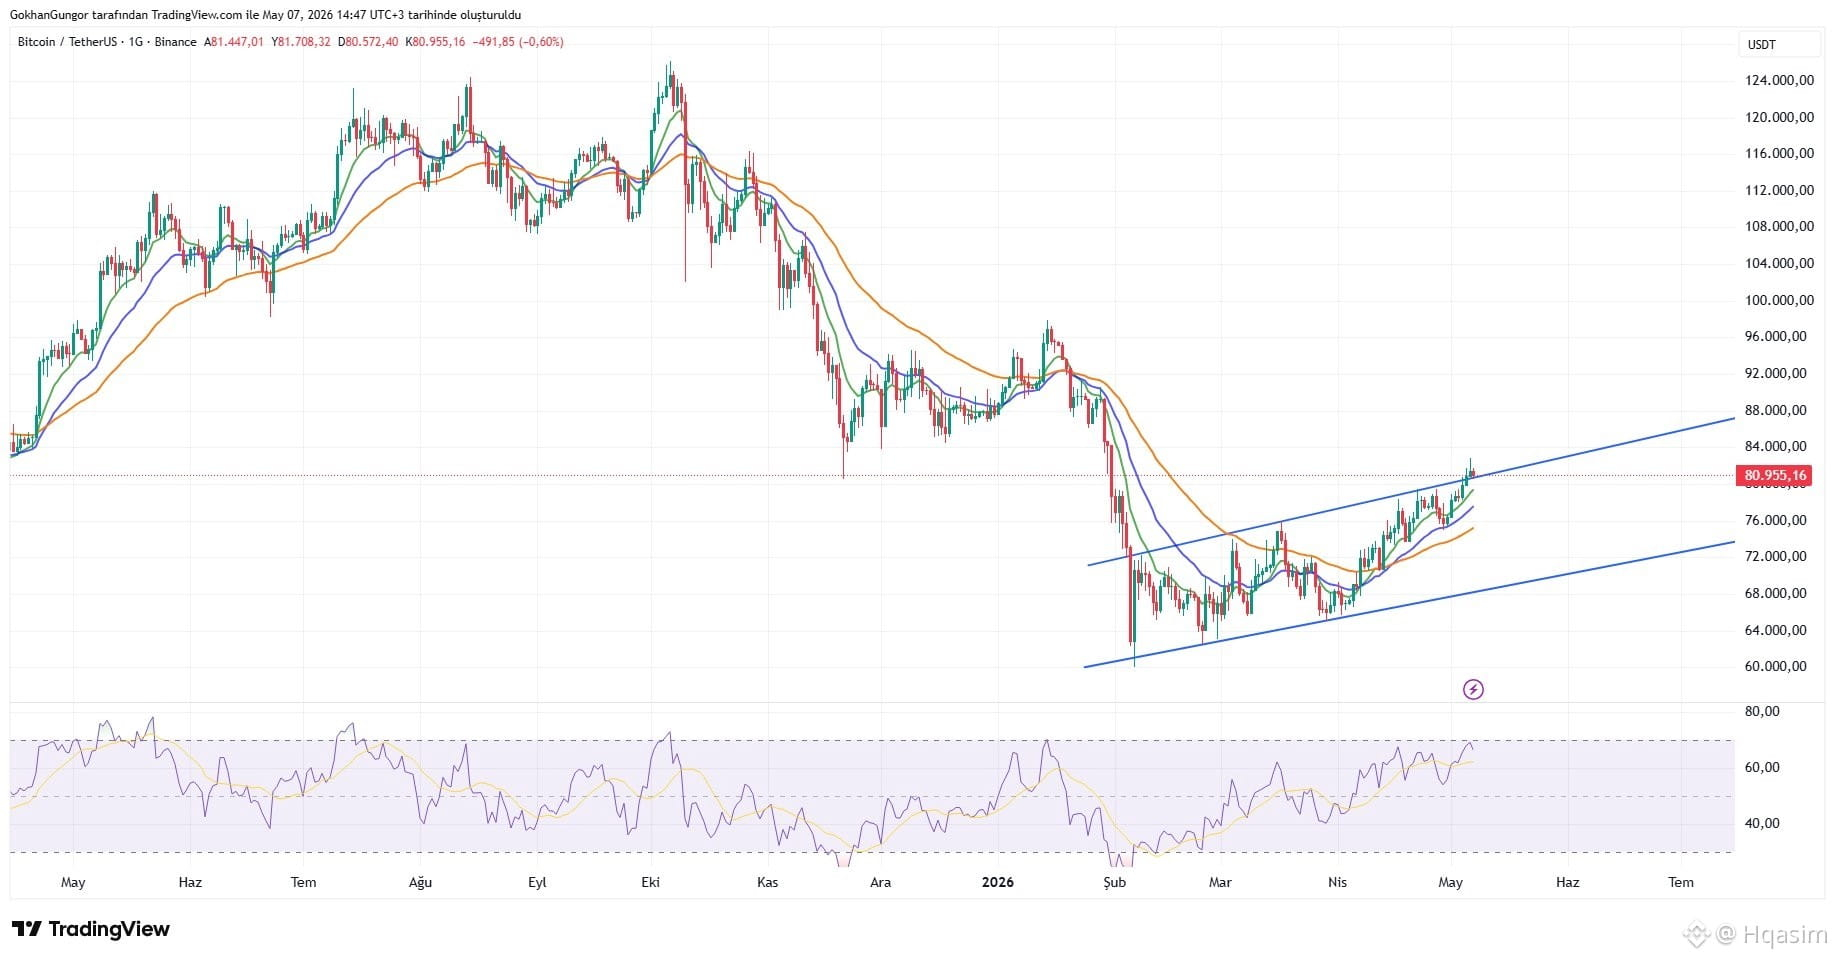Click the red current price label 80.955,16
The height and width of the screenshot is (959, 1835).
[1775, 476]
